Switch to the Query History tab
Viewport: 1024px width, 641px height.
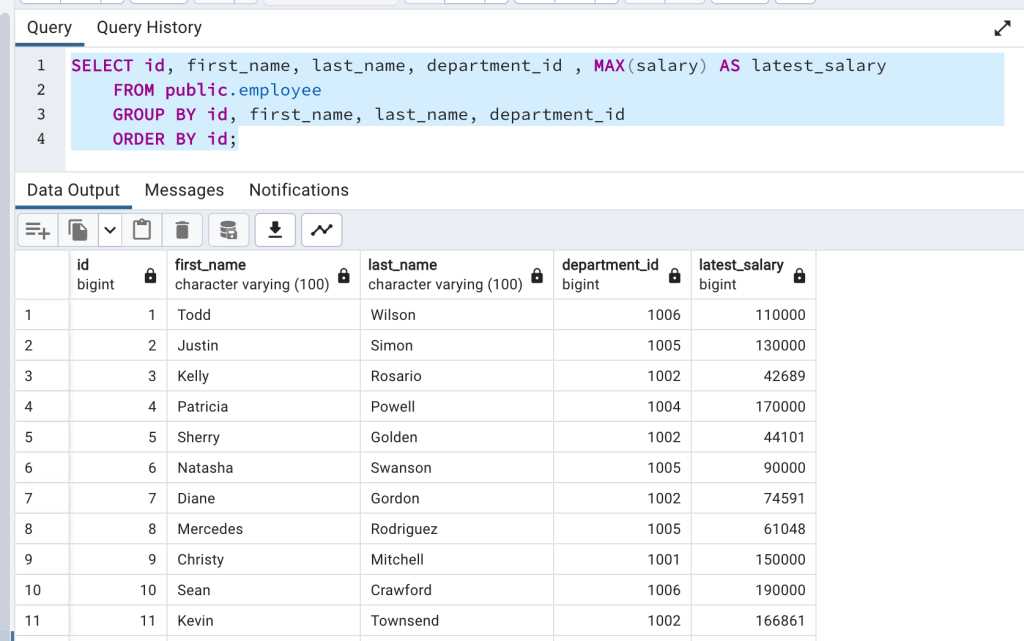pos(149,28)
